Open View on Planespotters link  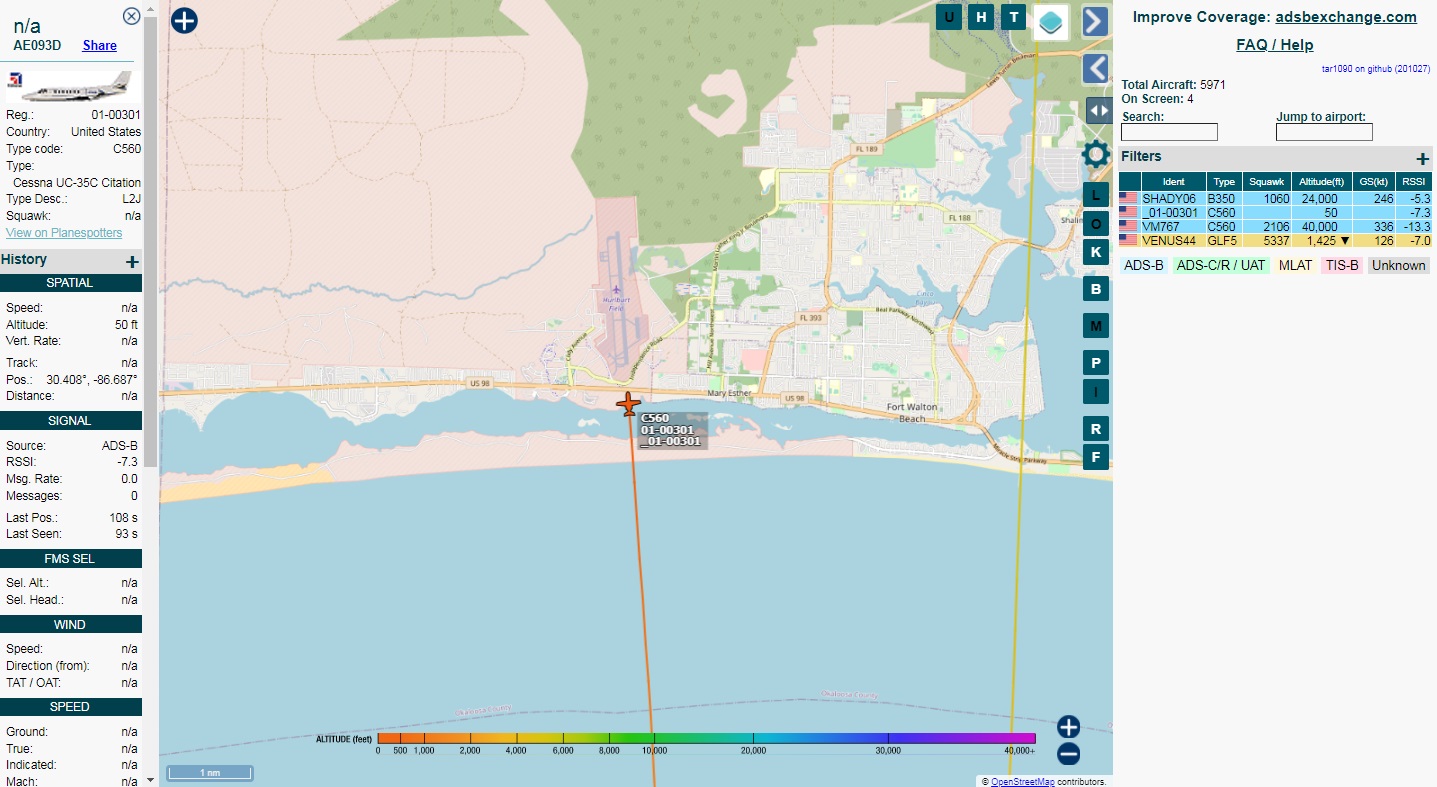pos(64,233)
